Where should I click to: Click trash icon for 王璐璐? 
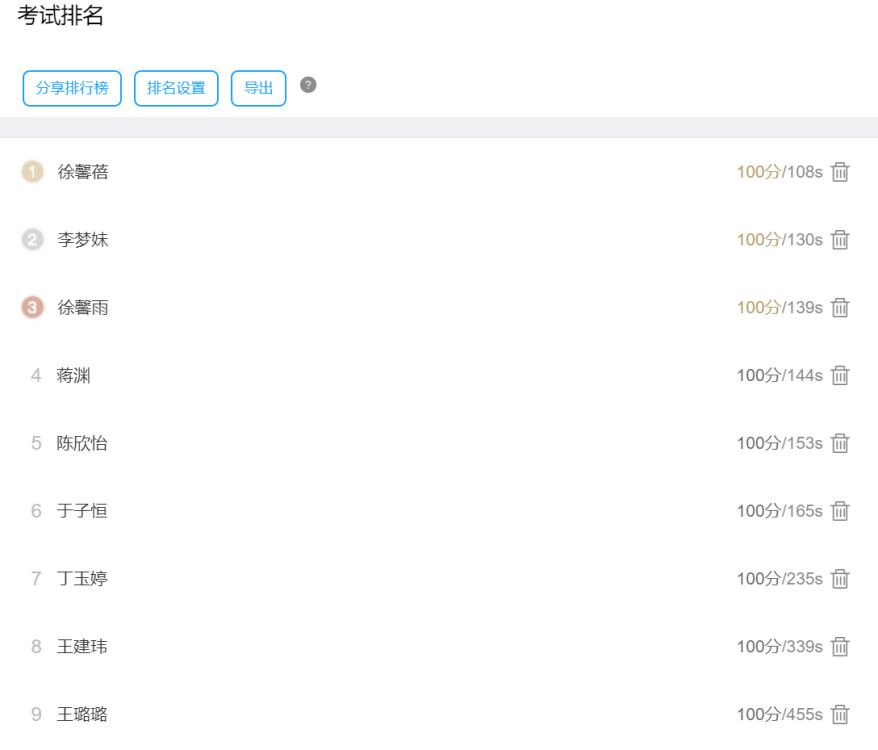[840, 715]
